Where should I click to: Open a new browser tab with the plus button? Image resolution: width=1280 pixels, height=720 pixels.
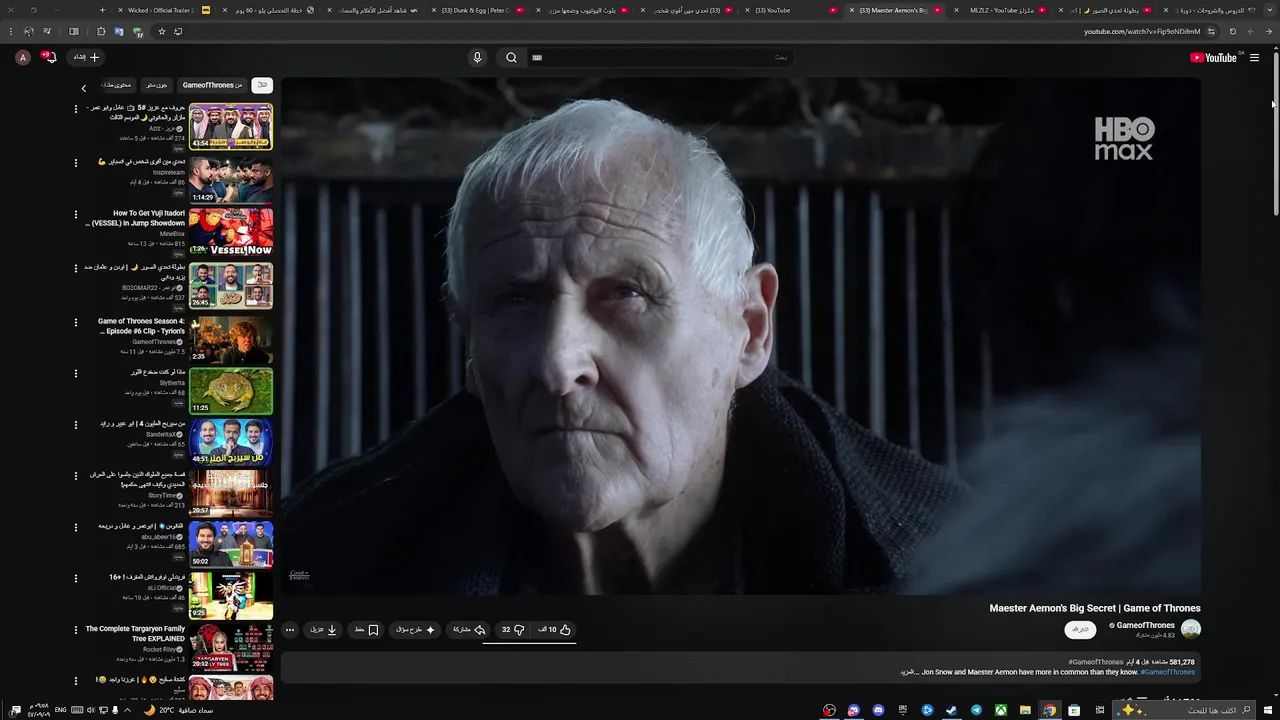[x=102, y=10]
